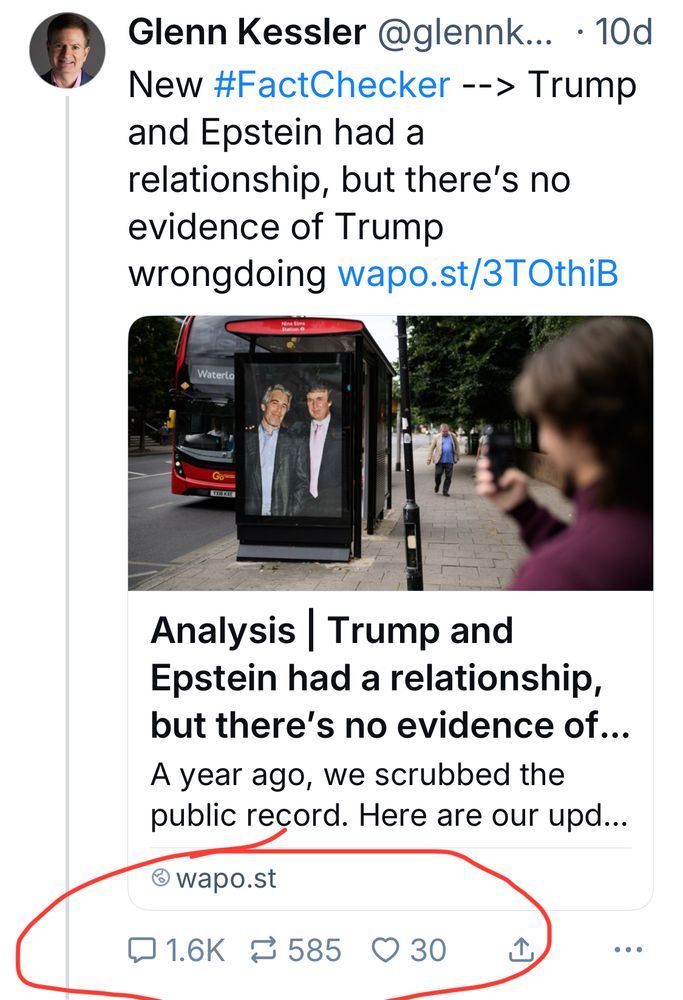Click the wapo.st domain label

coord(226,878)
